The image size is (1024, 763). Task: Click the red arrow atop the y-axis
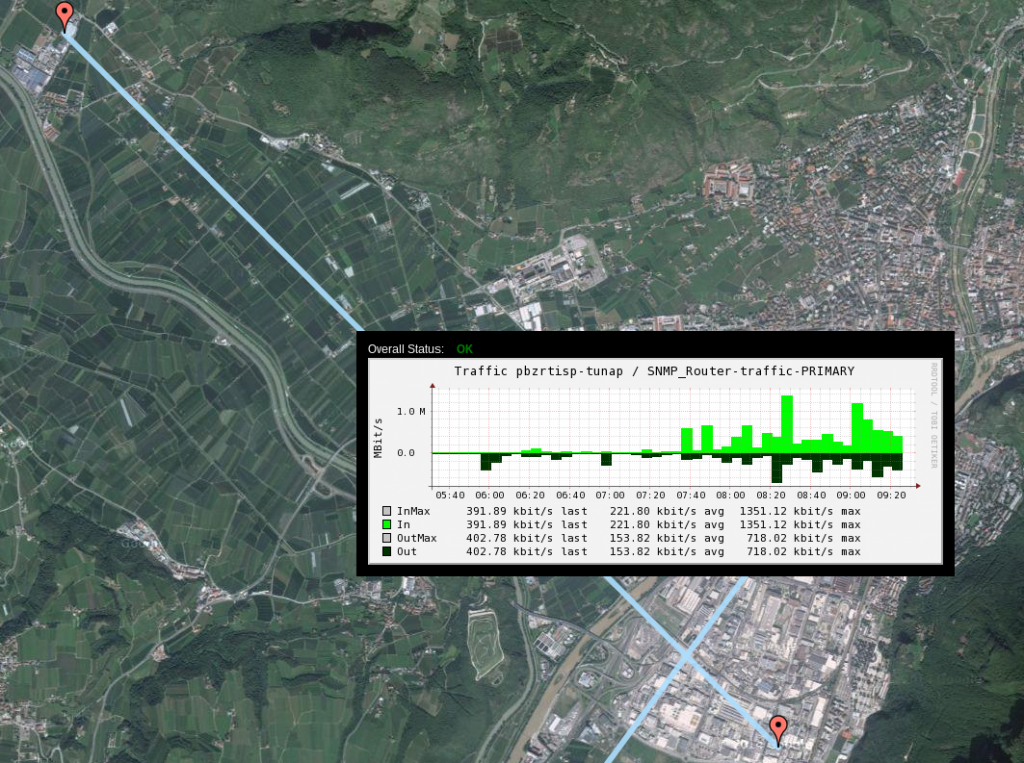tap(434, 383)
